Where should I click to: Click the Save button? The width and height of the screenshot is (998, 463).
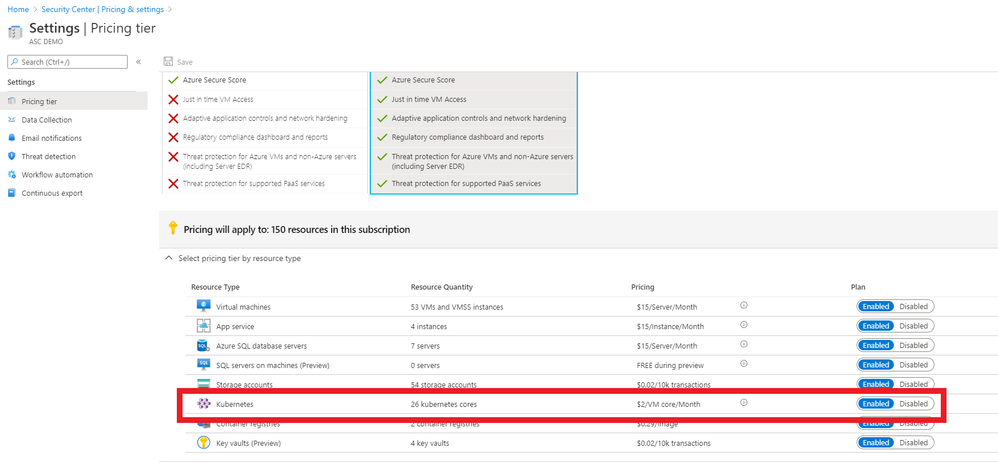click(x=178, y=62)
